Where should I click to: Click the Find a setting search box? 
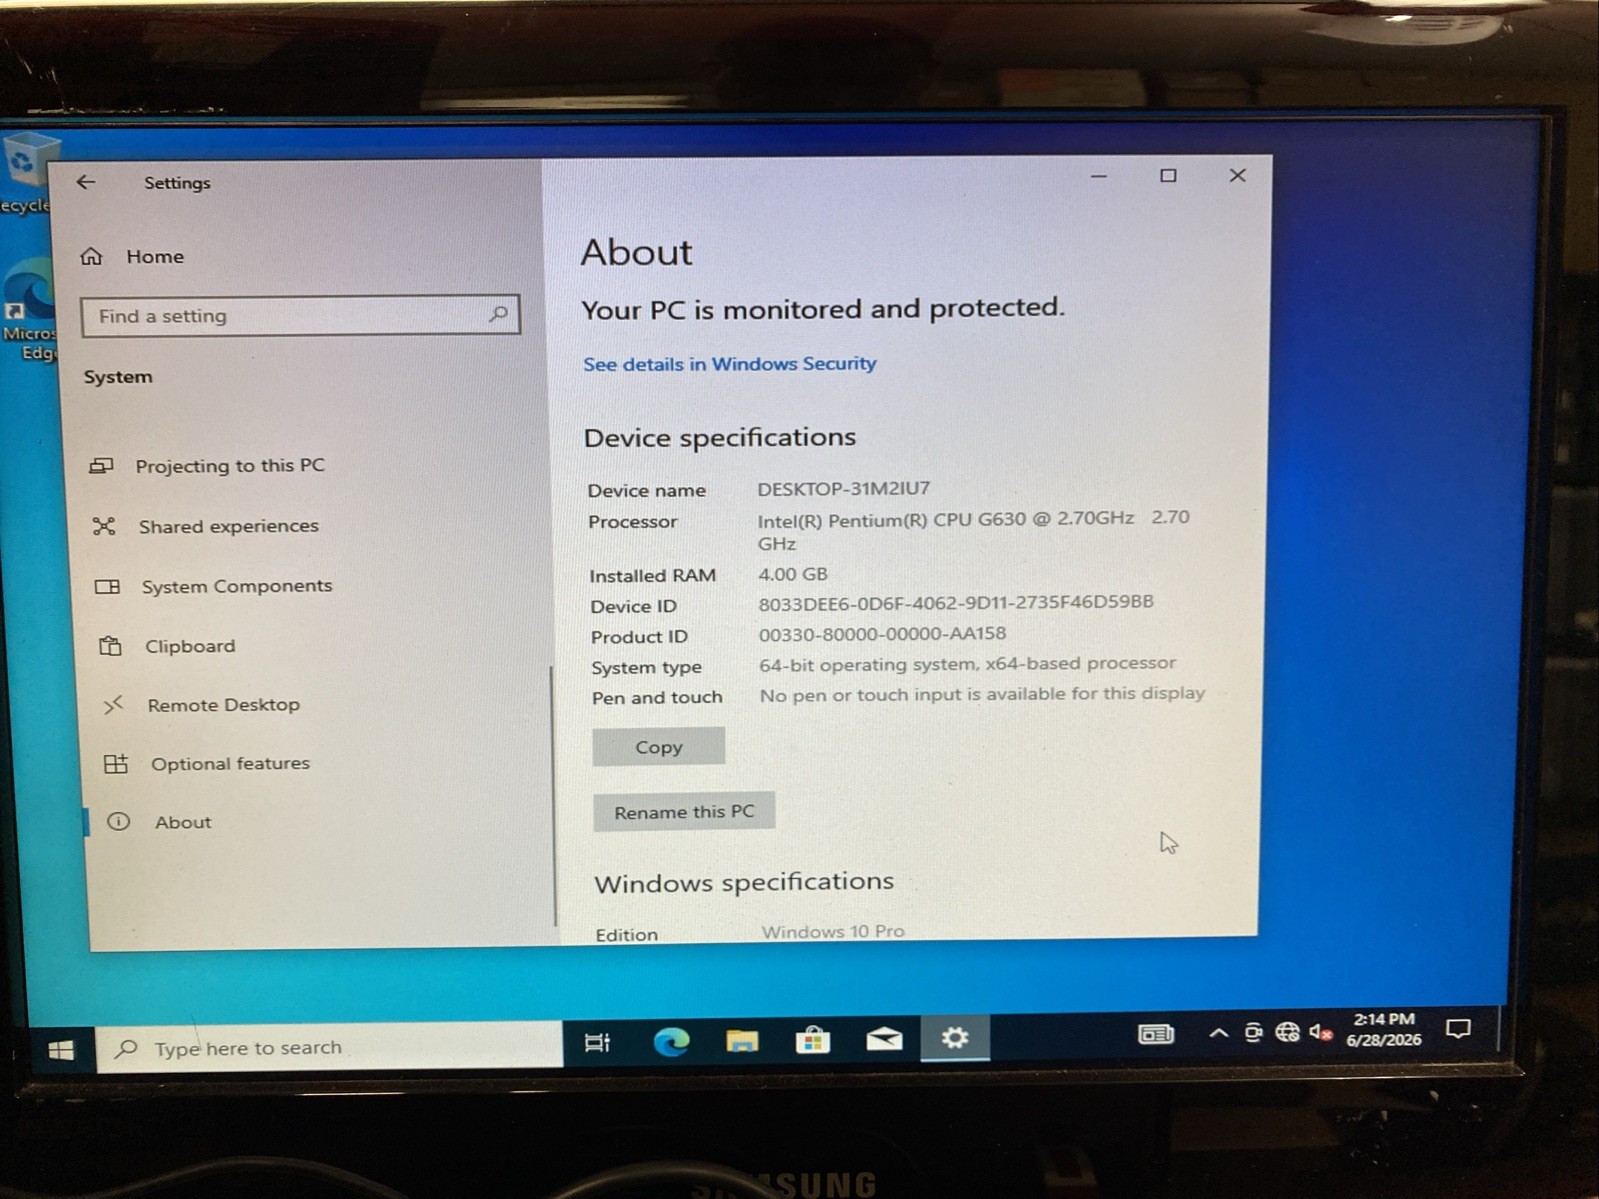299,315
